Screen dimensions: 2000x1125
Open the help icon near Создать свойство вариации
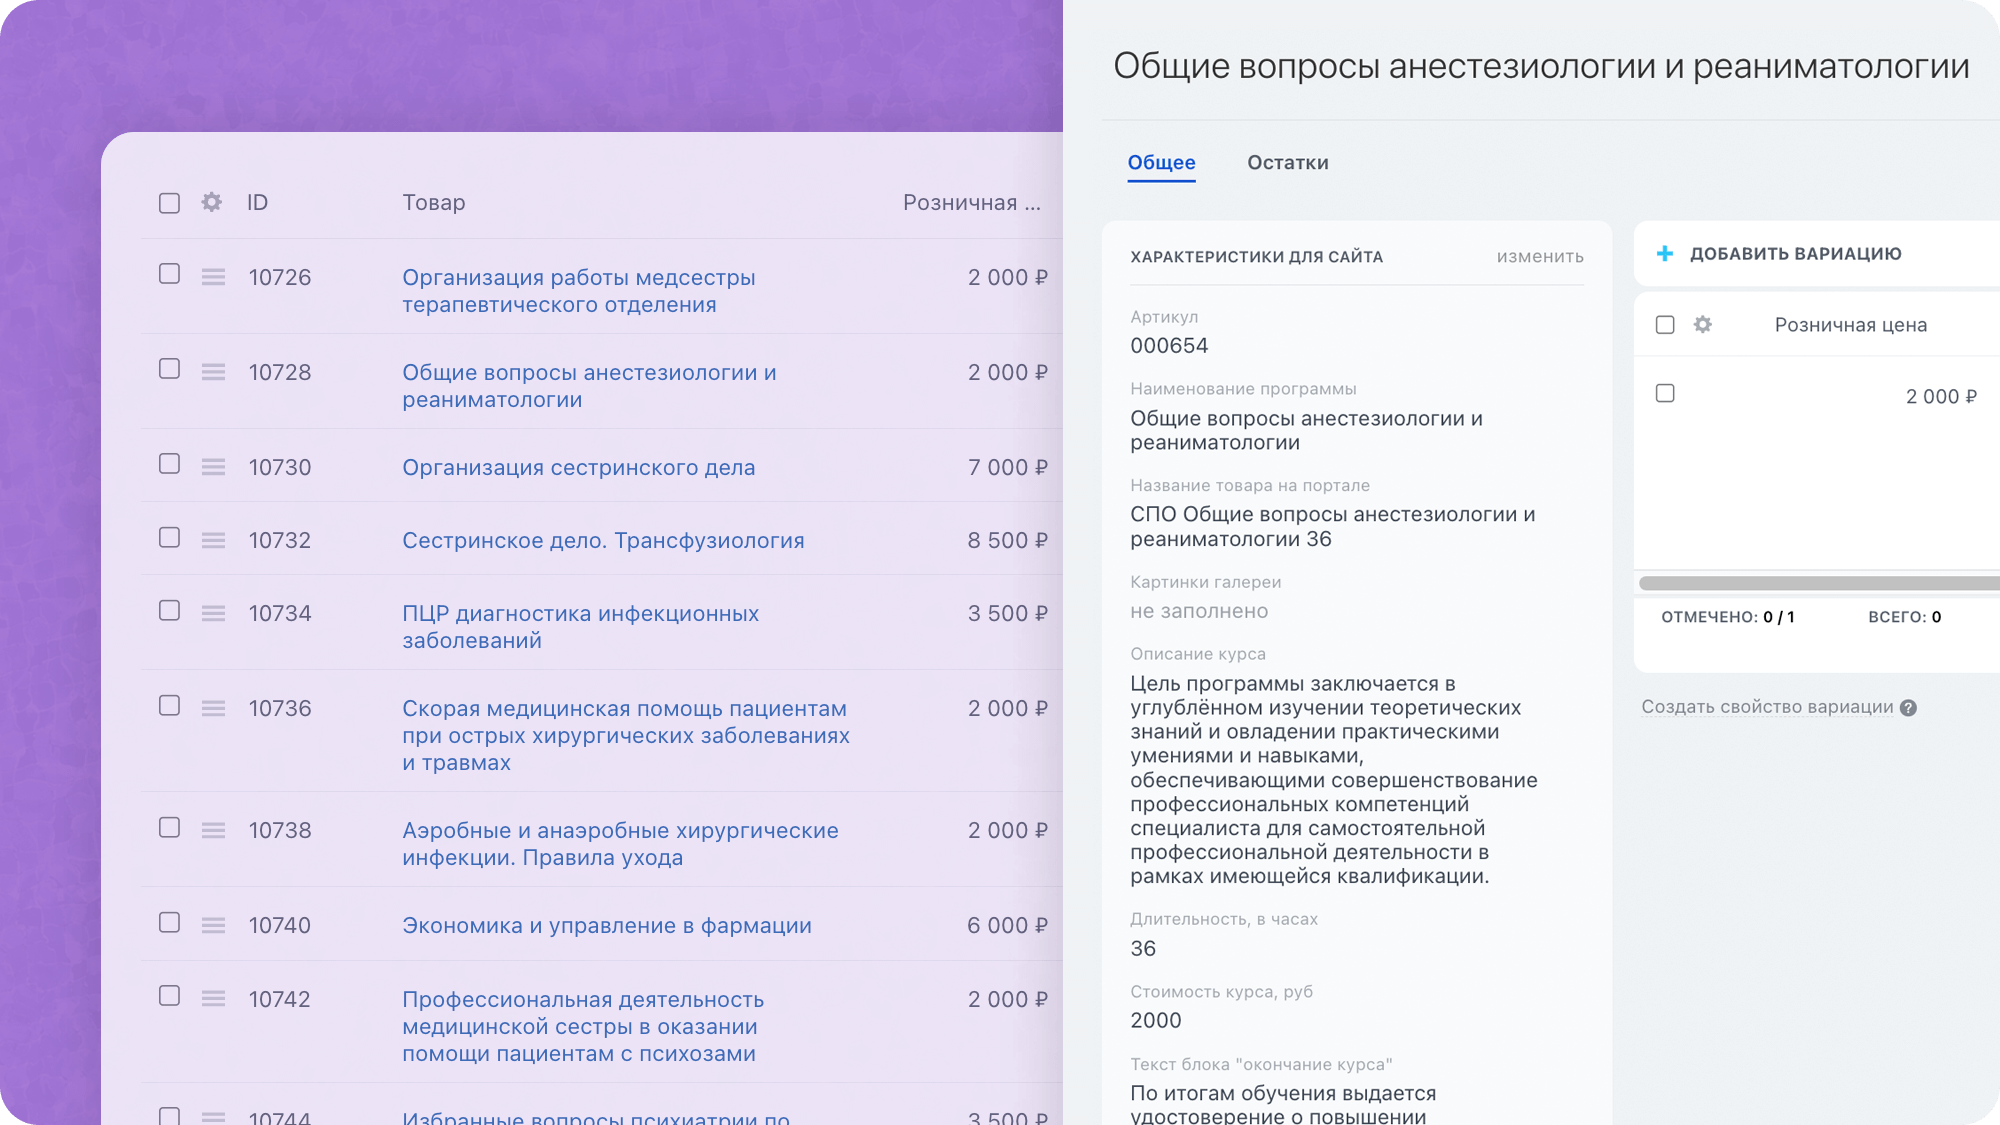tap(1908, 707)
